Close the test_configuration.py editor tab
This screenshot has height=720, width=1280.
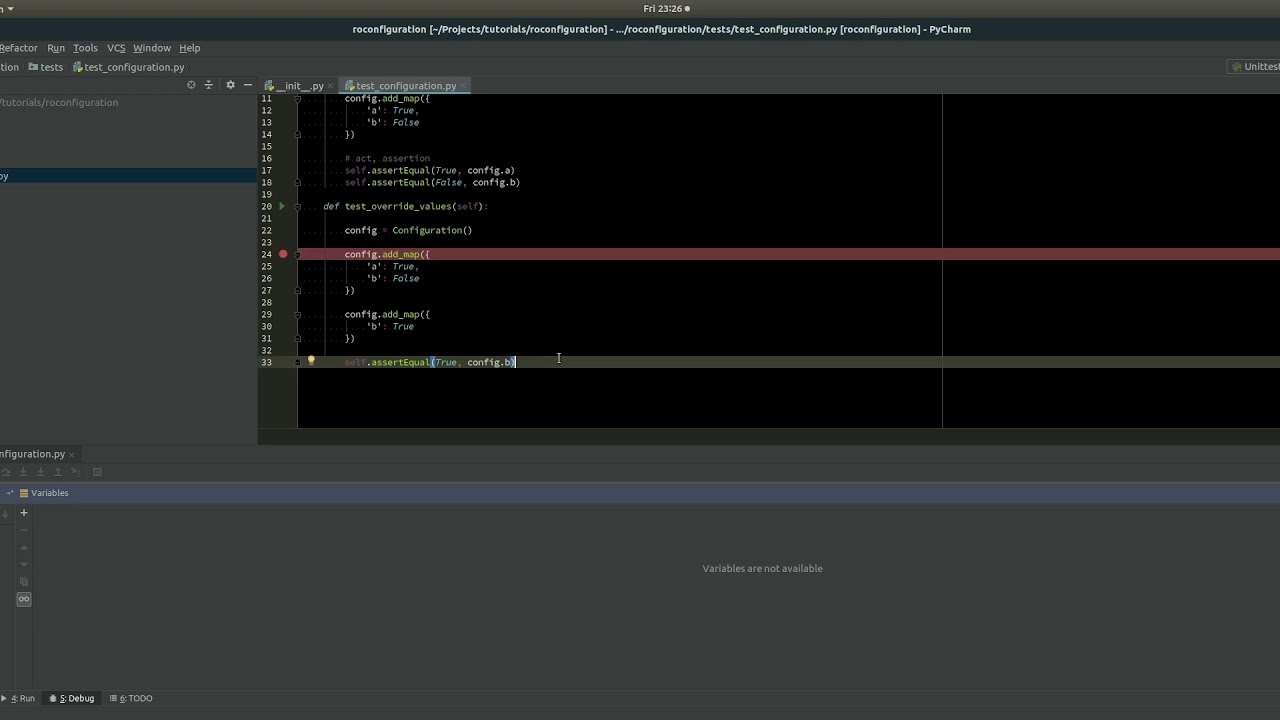464,86
